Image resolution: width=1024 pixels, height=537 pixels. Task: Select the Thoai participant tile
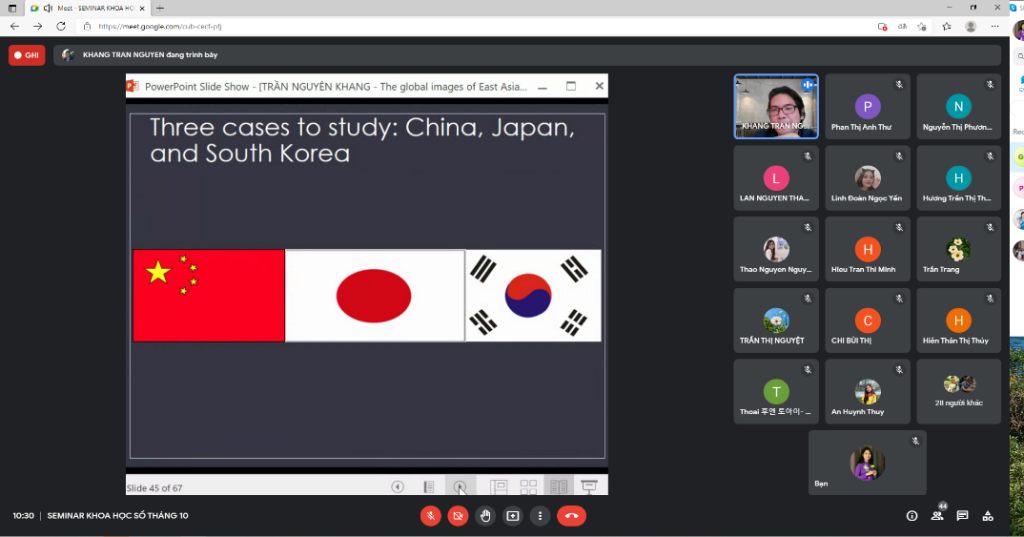(x=776, y=392)
